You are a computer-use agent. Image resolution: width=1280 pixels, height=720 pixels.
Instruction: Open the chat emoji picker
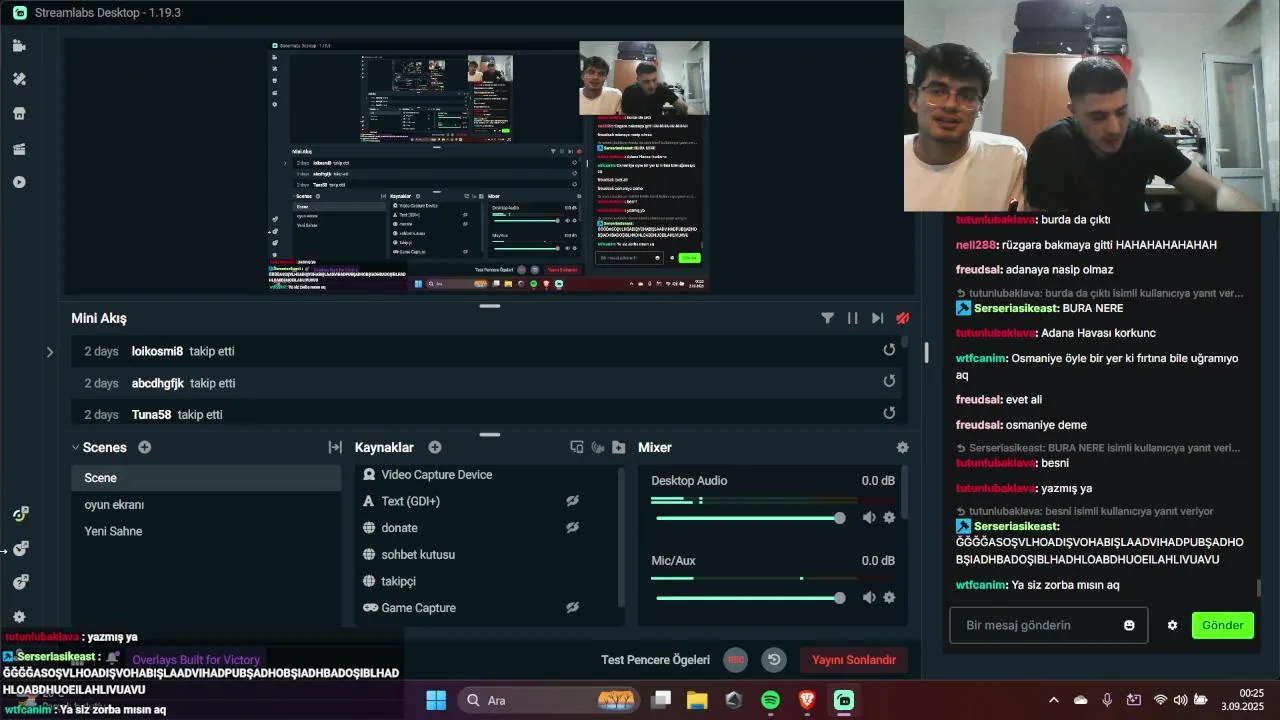(1129, 625)
